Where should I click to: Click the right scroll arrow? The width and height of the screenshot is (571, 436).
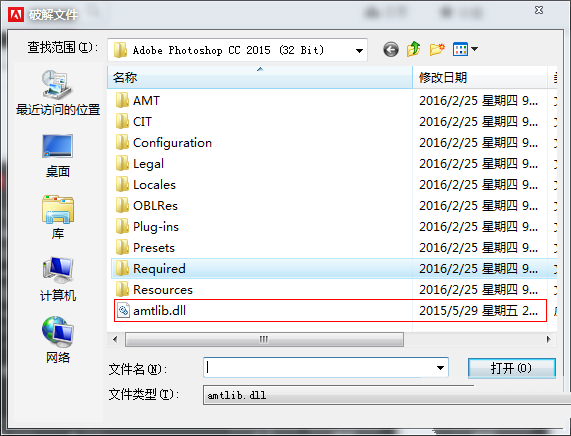pyautogui.click(x=549, y=339)
